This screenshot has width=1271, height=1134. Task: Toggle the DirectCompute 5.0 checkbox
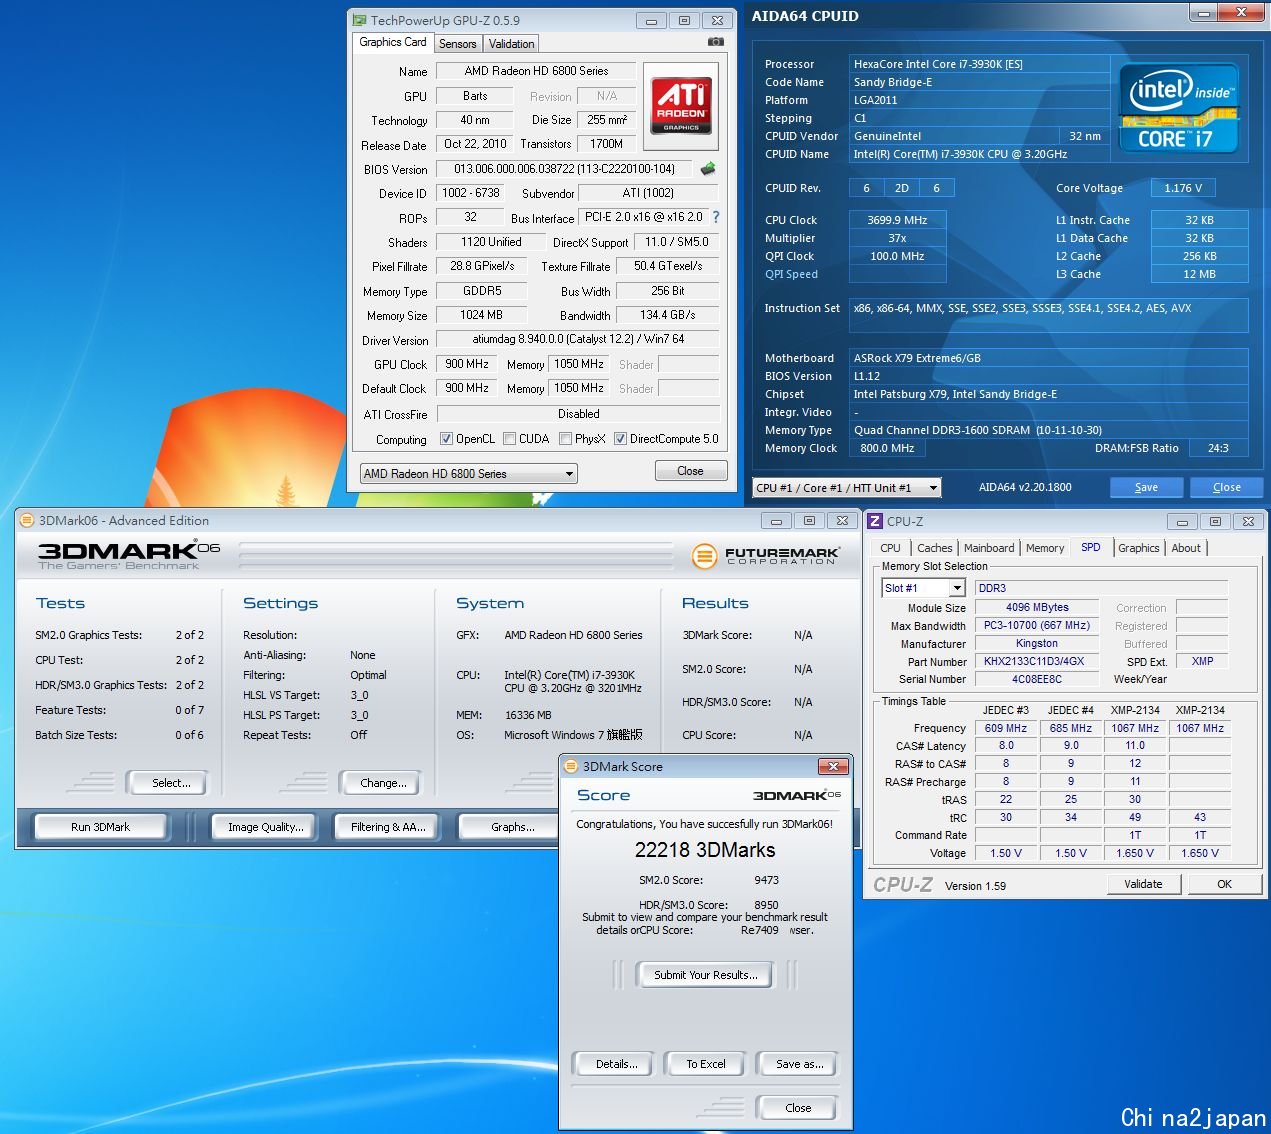[x=620, y=439]
